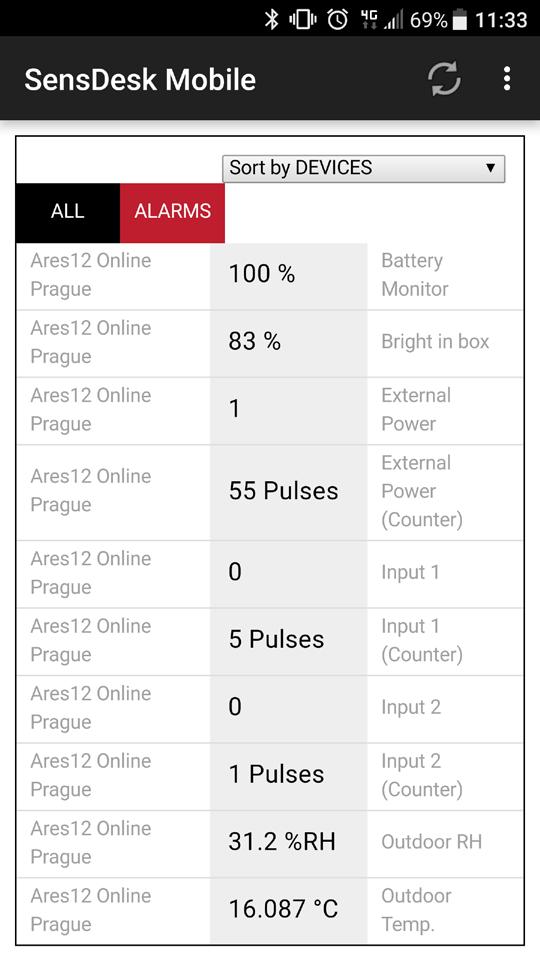Switch to the ALL tab
540x959 pixels.
tap(68, 212)
